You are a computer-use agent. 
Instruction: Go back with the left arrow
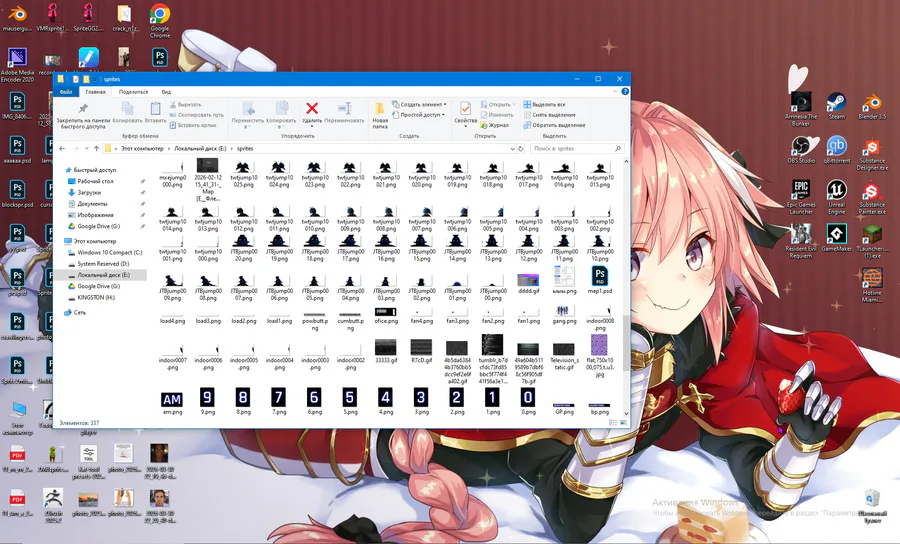[x=62, y=149]
